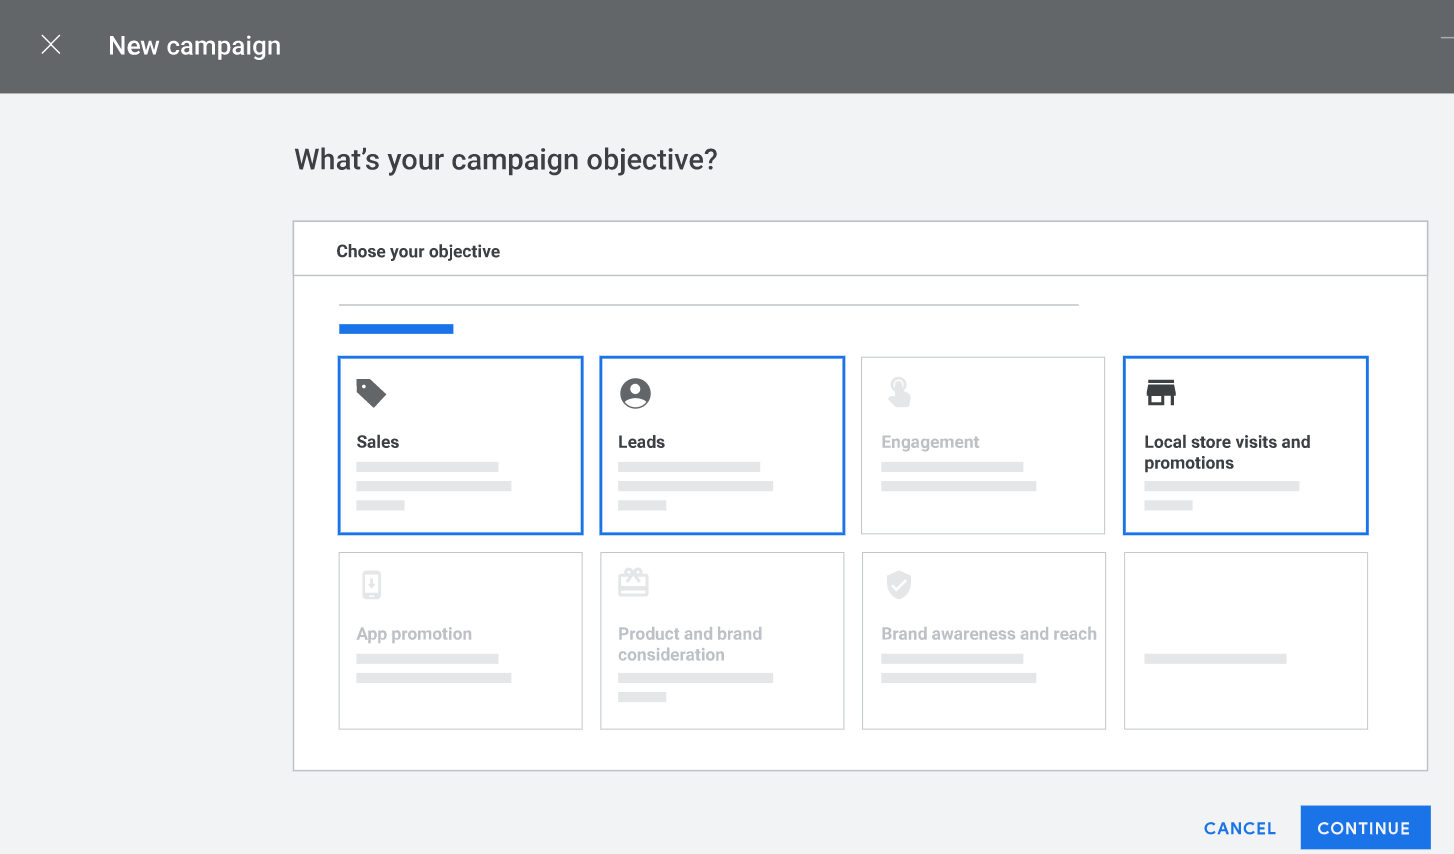Click the Engagement hand pointer icon
This screenshot has height=854, width=1454.
[899, 392]
